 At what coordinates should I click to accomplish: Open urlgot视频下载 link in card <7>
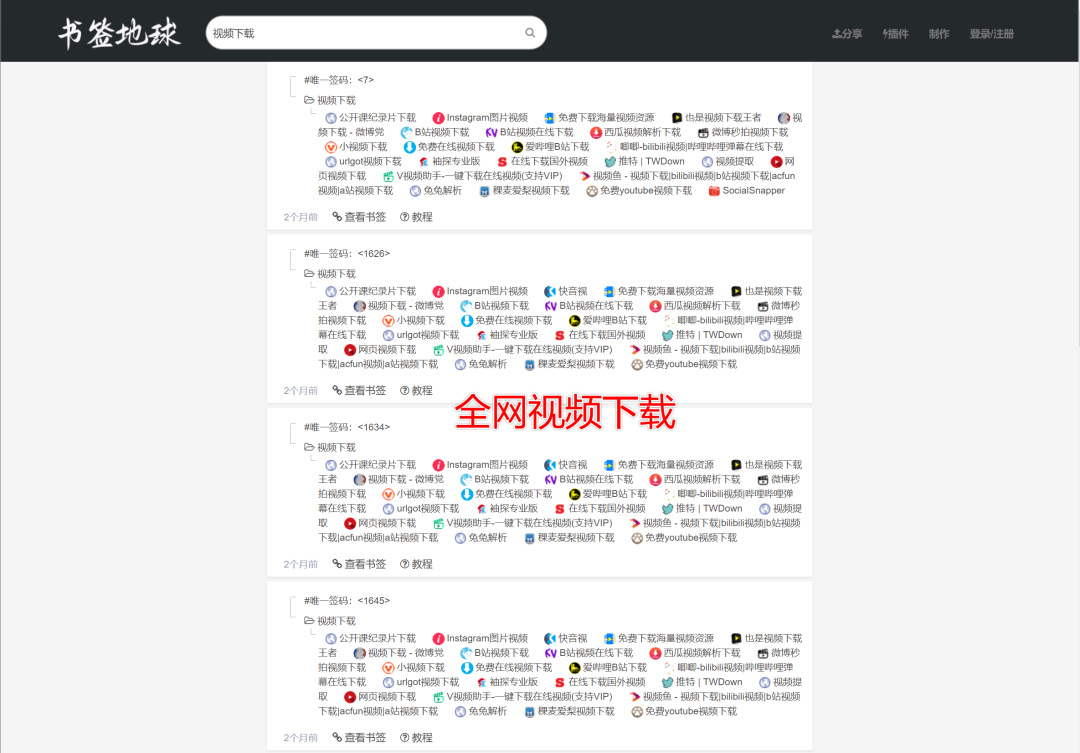(x=370, y=161)
